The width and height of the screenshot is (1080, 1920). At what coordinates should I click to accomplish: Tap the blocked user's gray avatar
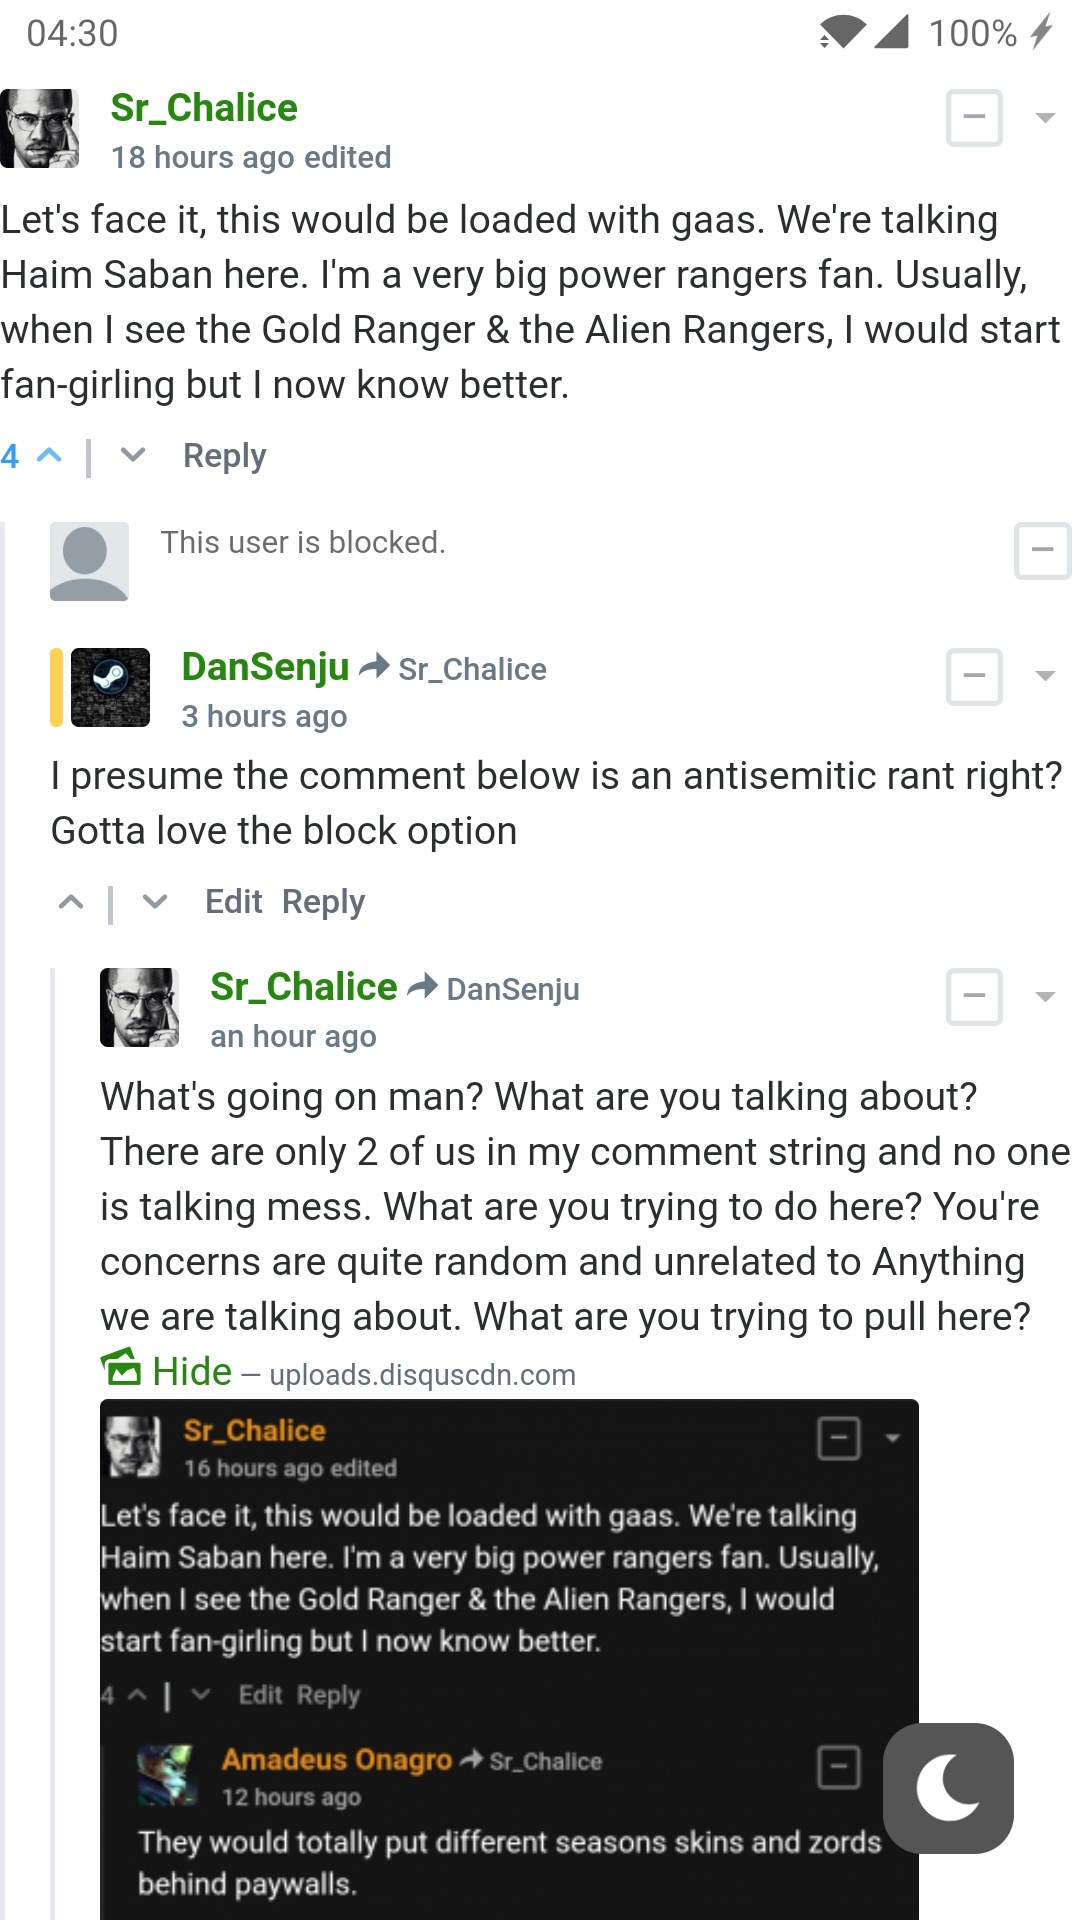89,561
